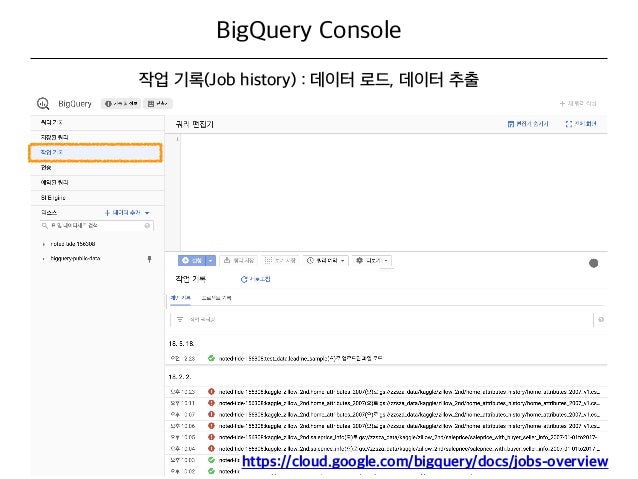Click red error icon of 10:06 job

[211, 426]
